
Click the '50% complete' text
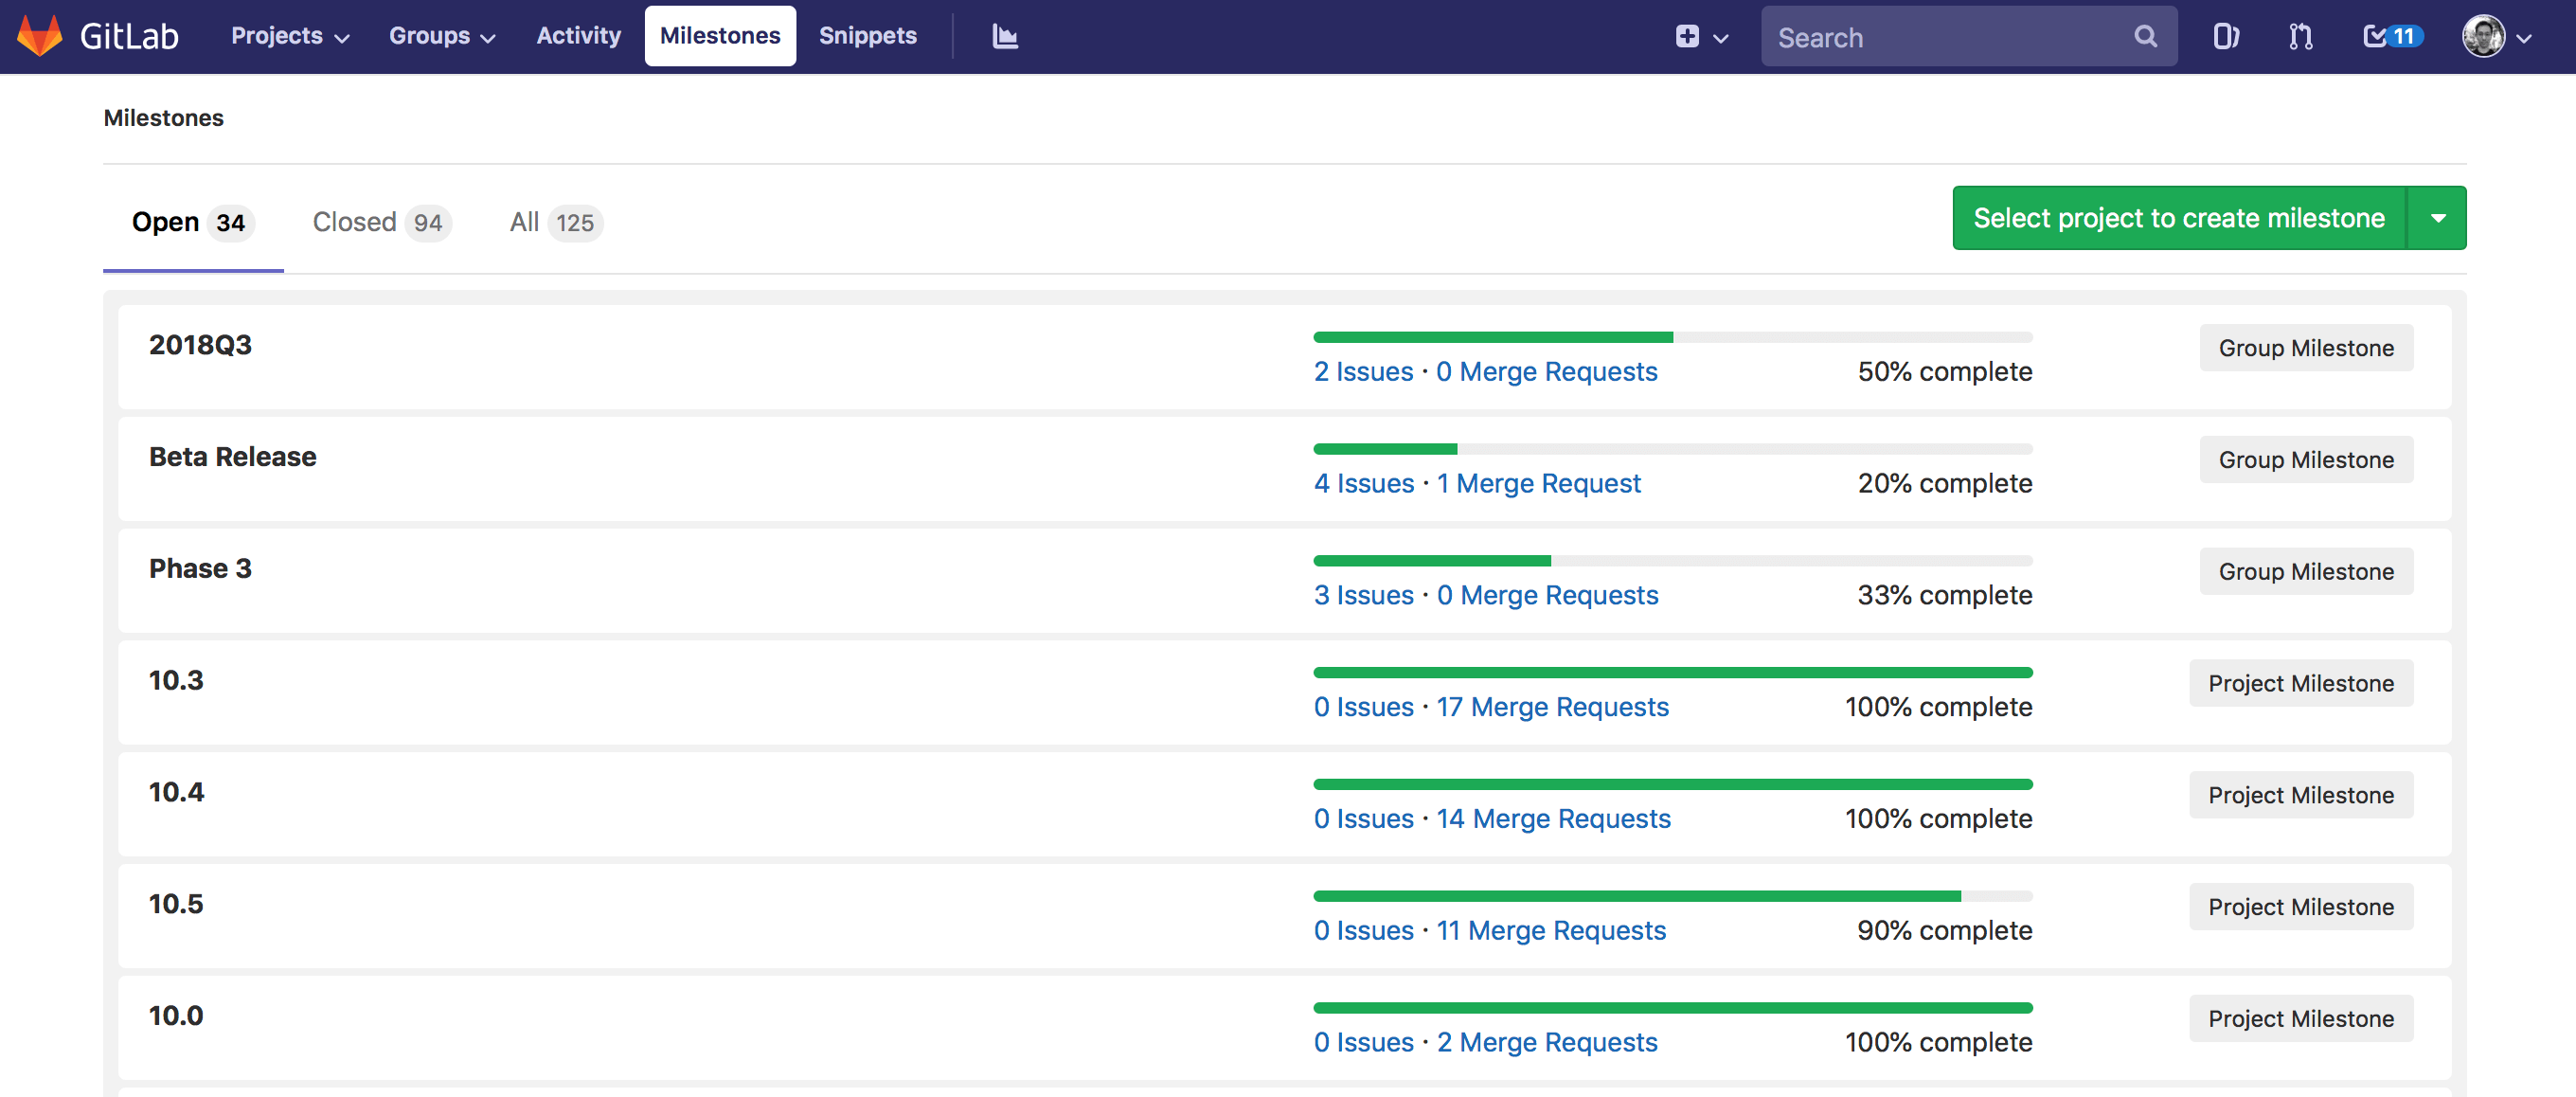[x=1945, y=372]
